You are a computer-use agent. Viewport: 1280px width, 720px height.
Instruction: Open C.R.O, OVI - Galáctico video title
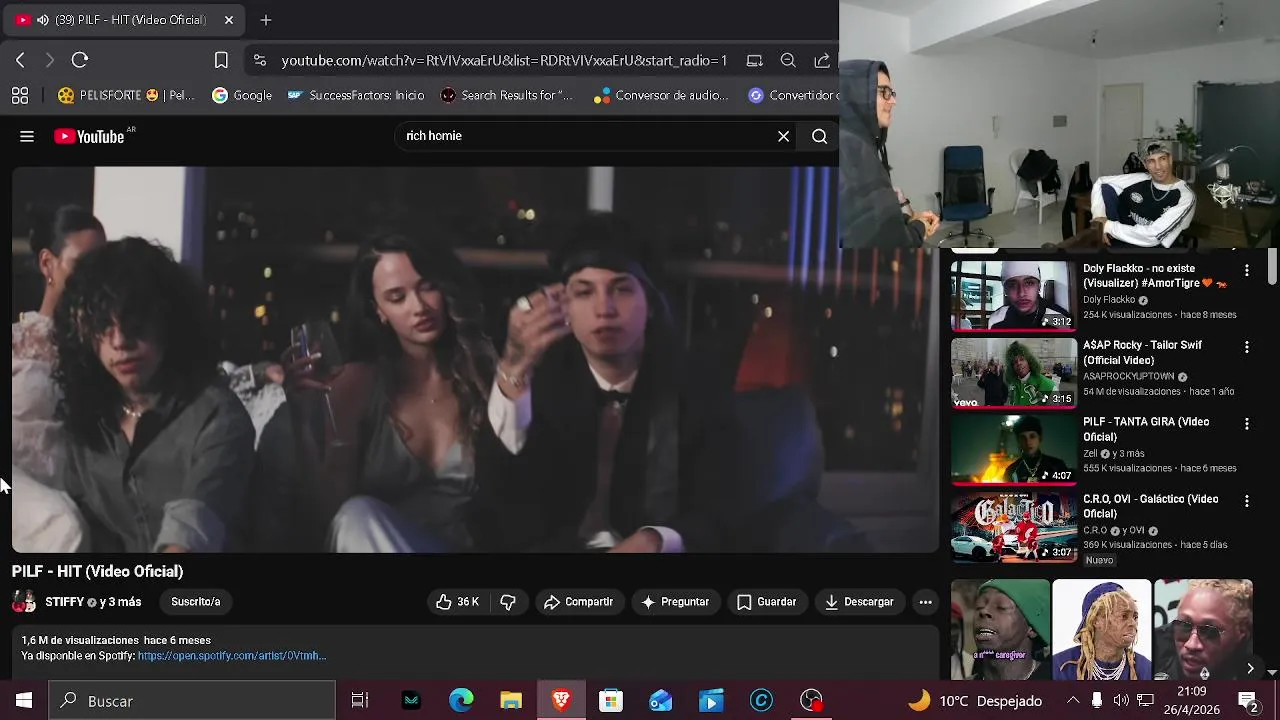[x=1150, y=506]
